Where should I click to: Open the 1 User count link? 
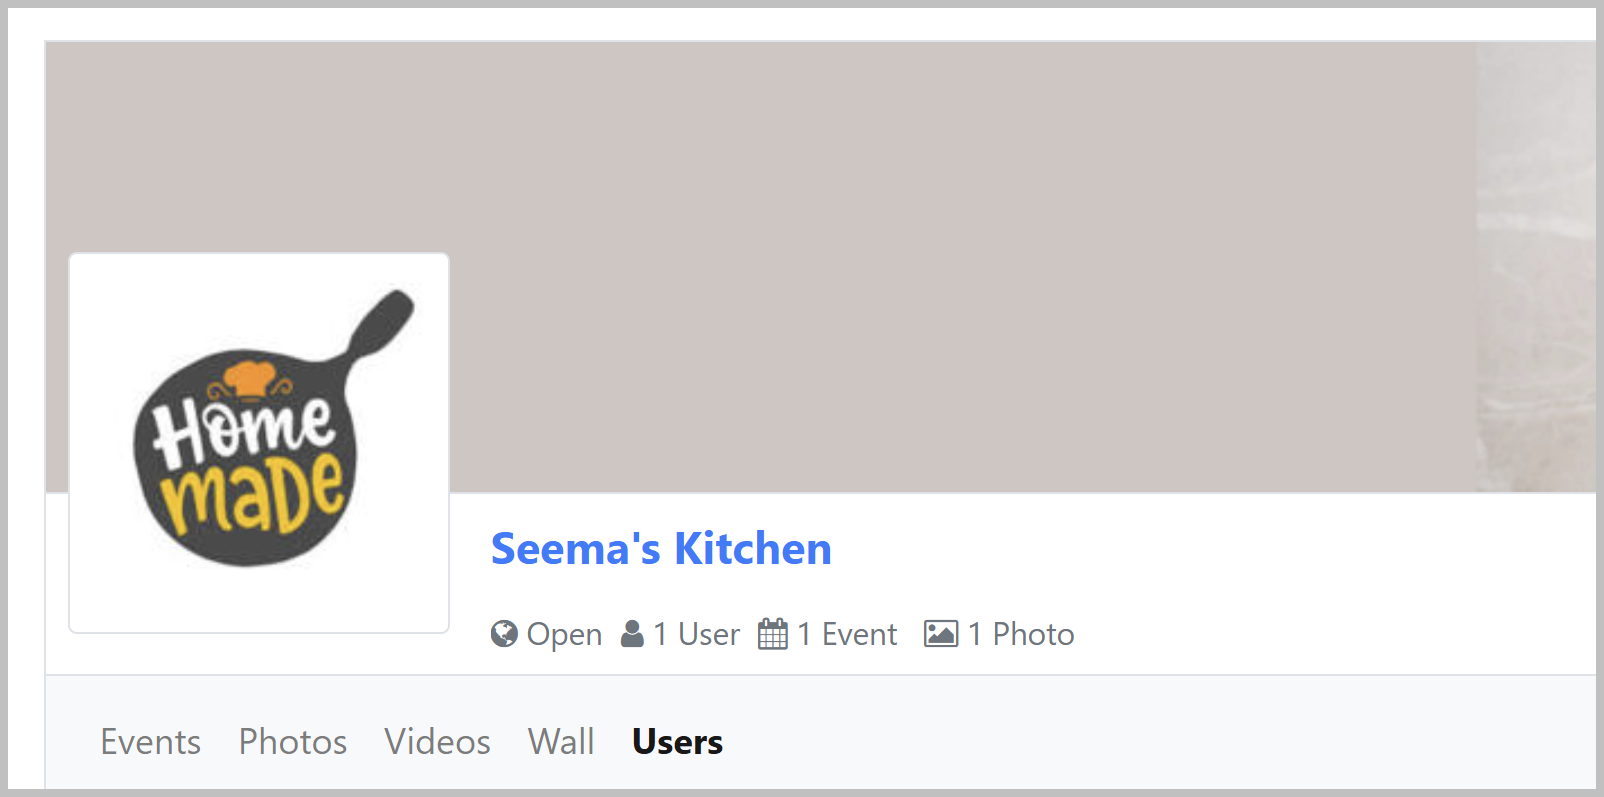[x=696, y=634]
